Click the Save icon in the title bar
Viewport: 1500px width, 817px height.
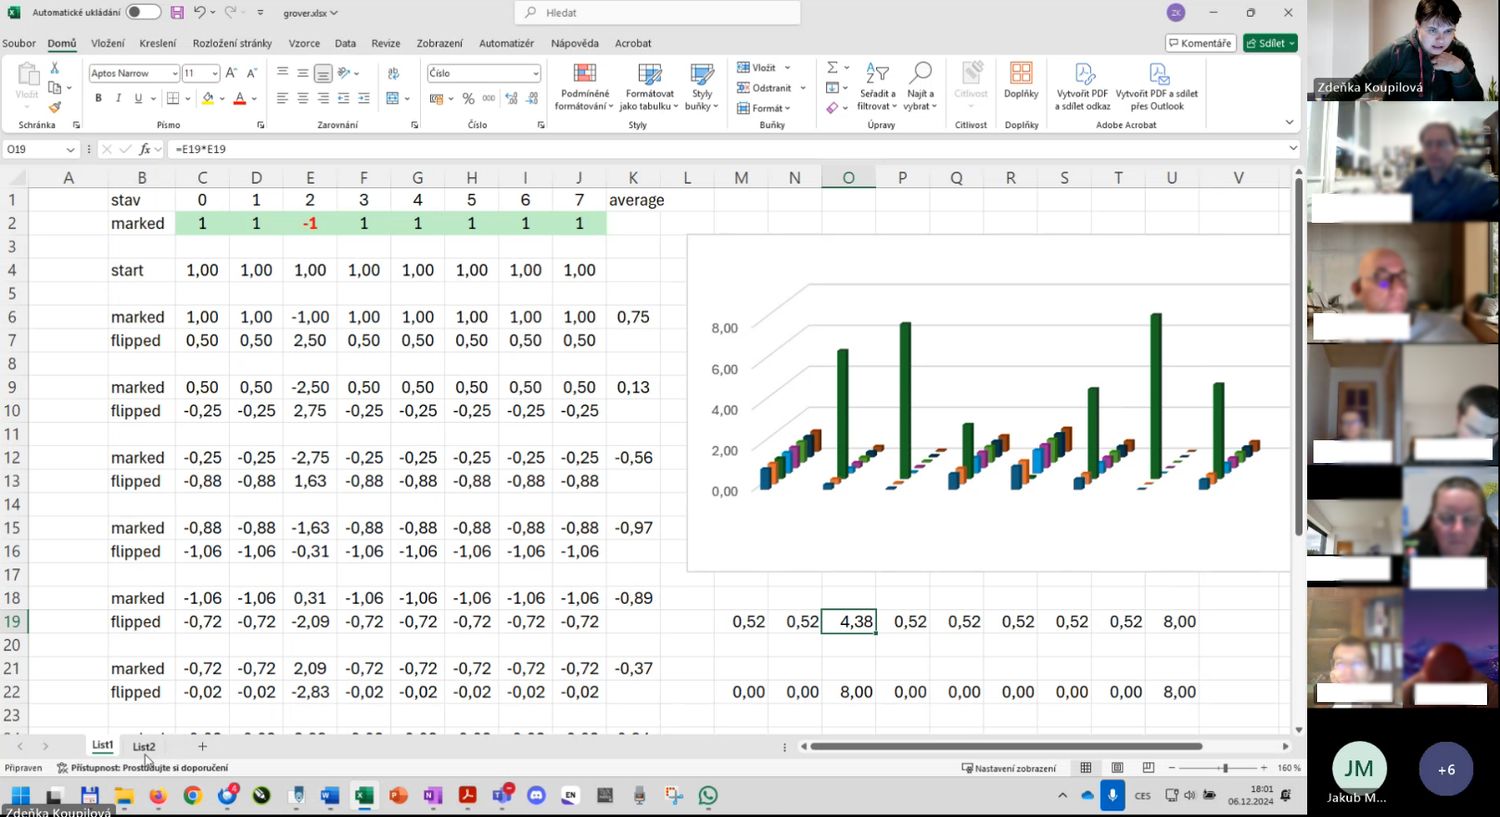[x=177, y=13]
